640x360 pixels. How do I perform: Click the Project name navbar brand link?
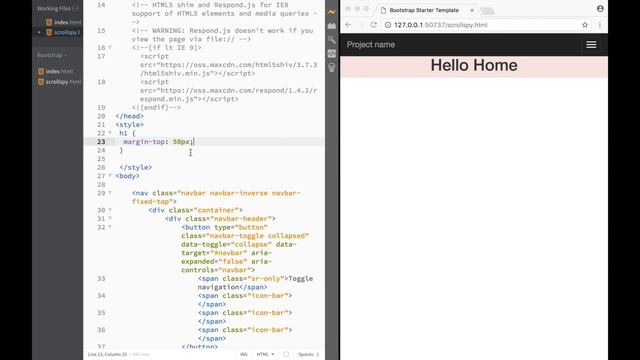(x=371, y=45)
